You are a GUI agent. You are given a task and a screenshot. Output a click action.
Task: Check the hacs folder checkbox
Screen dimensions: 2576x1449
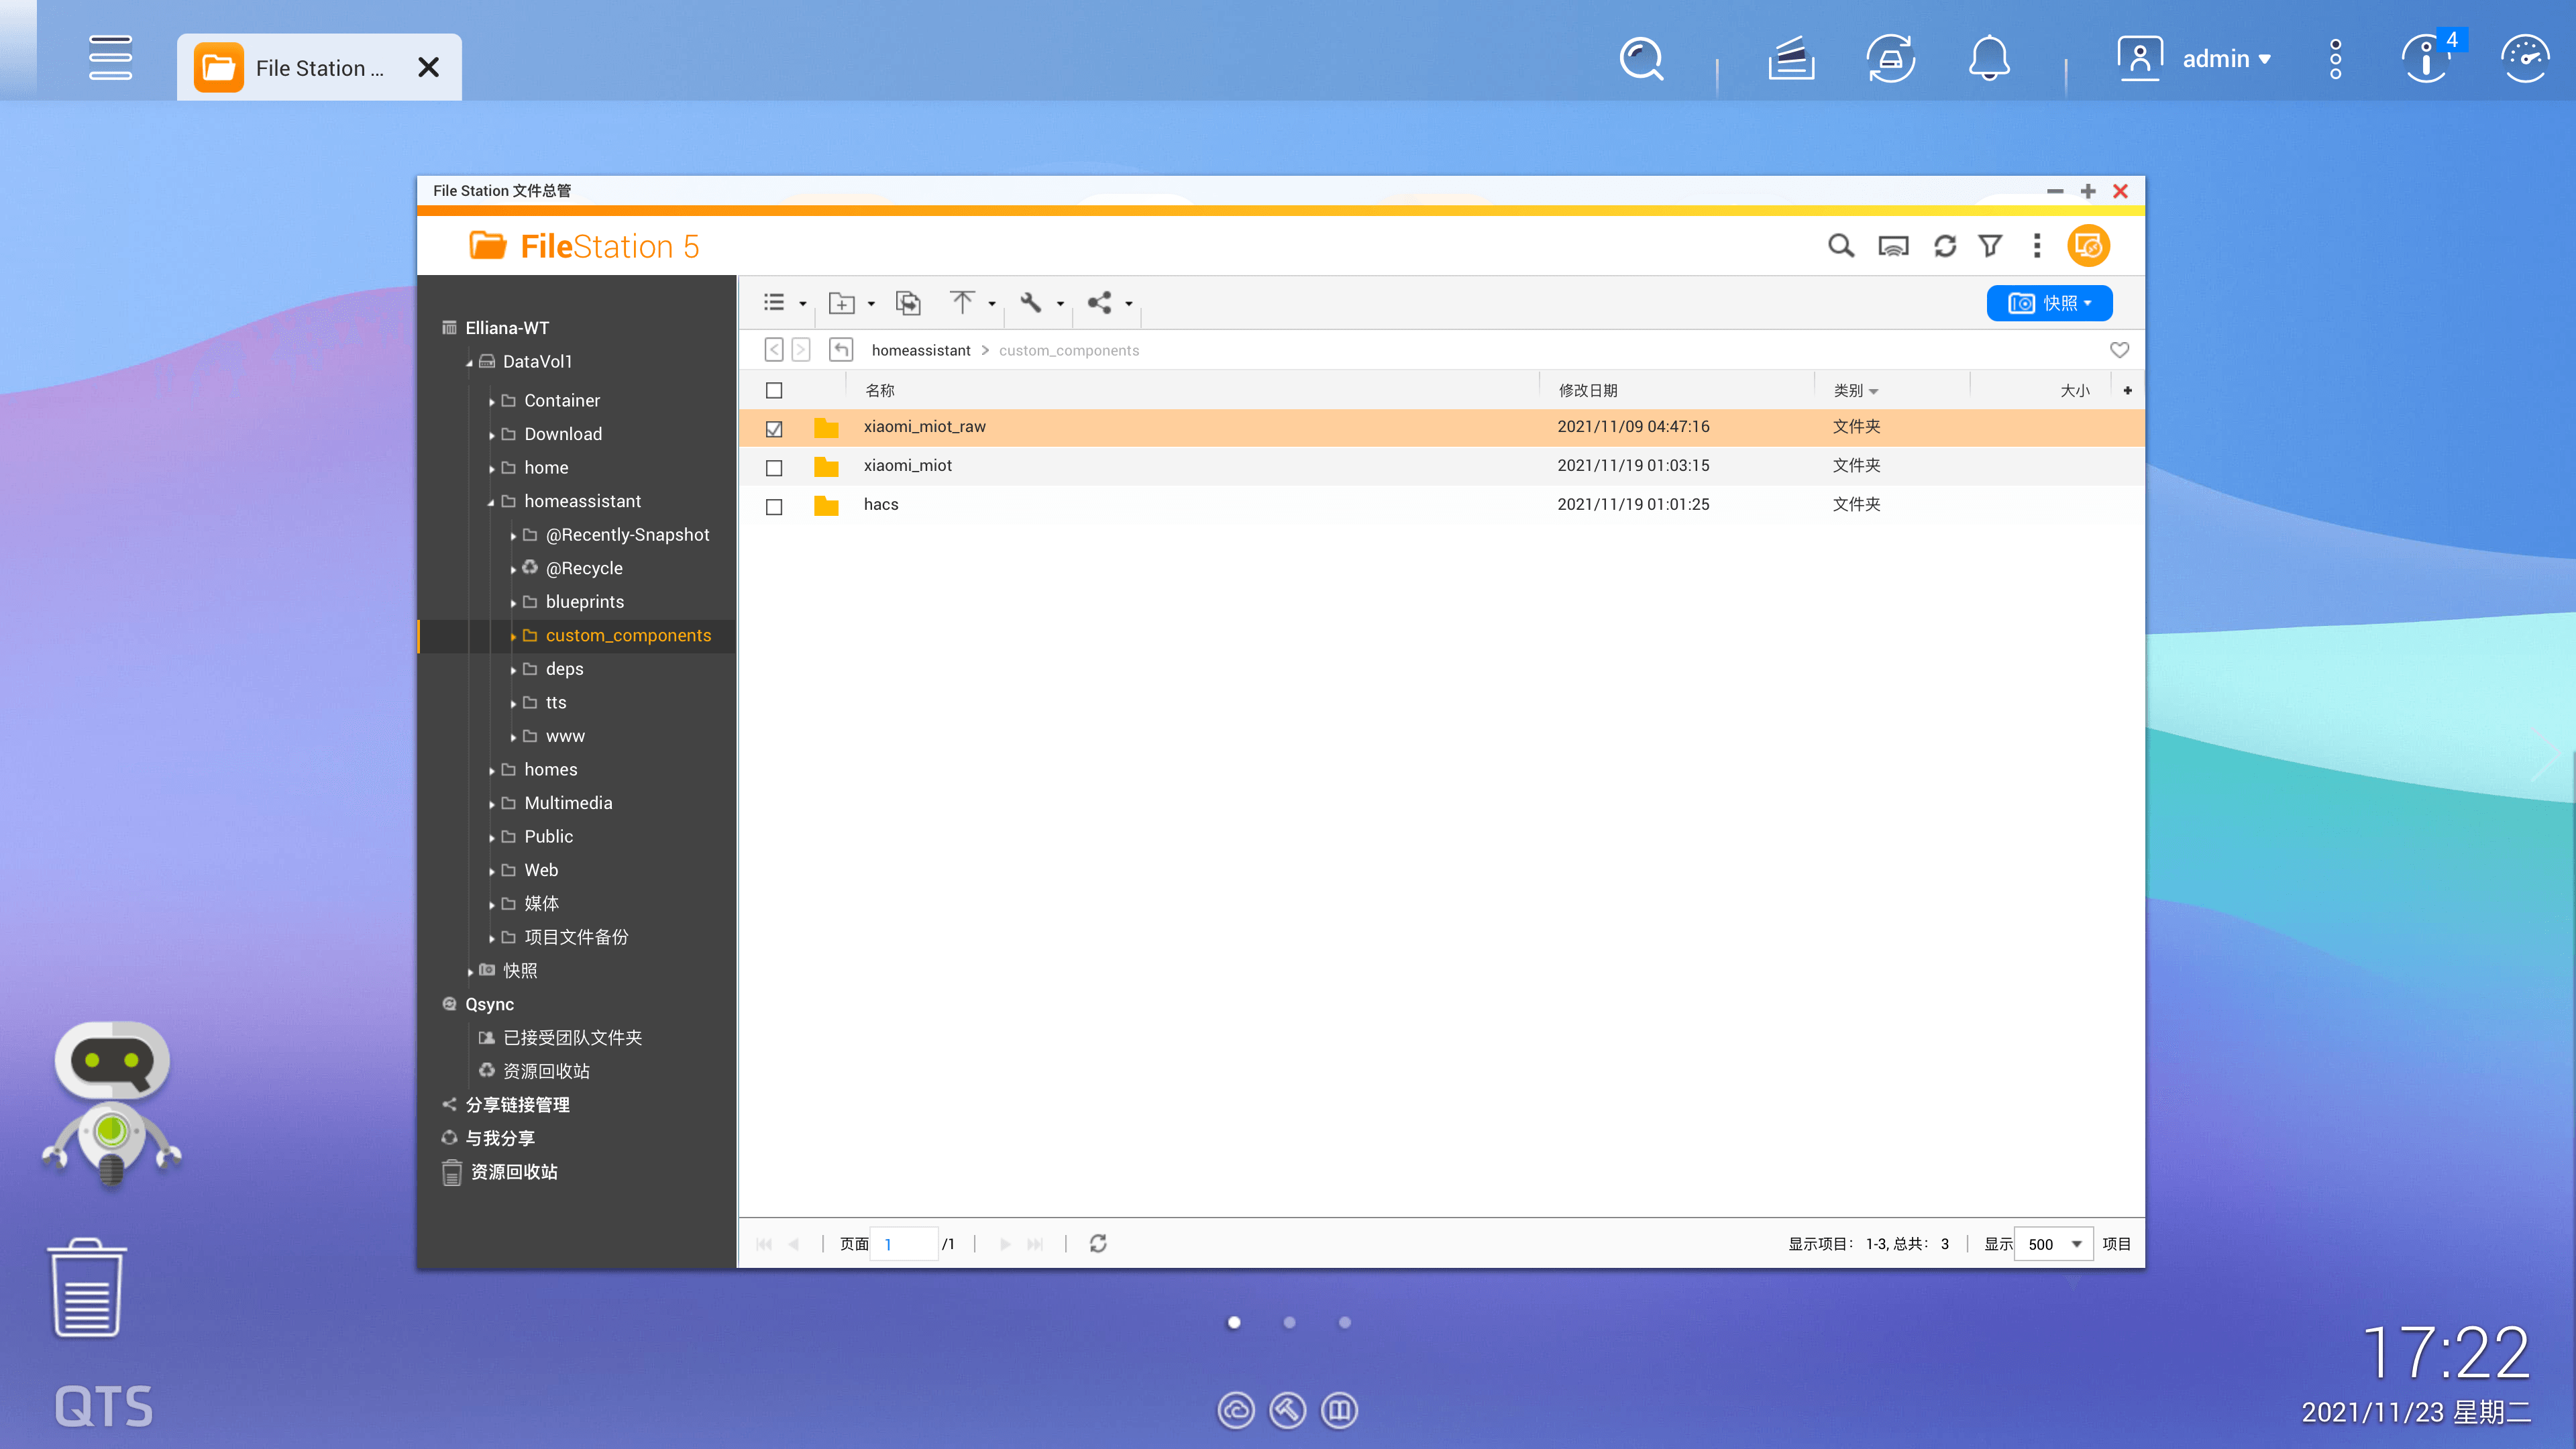tap(774, 507)
